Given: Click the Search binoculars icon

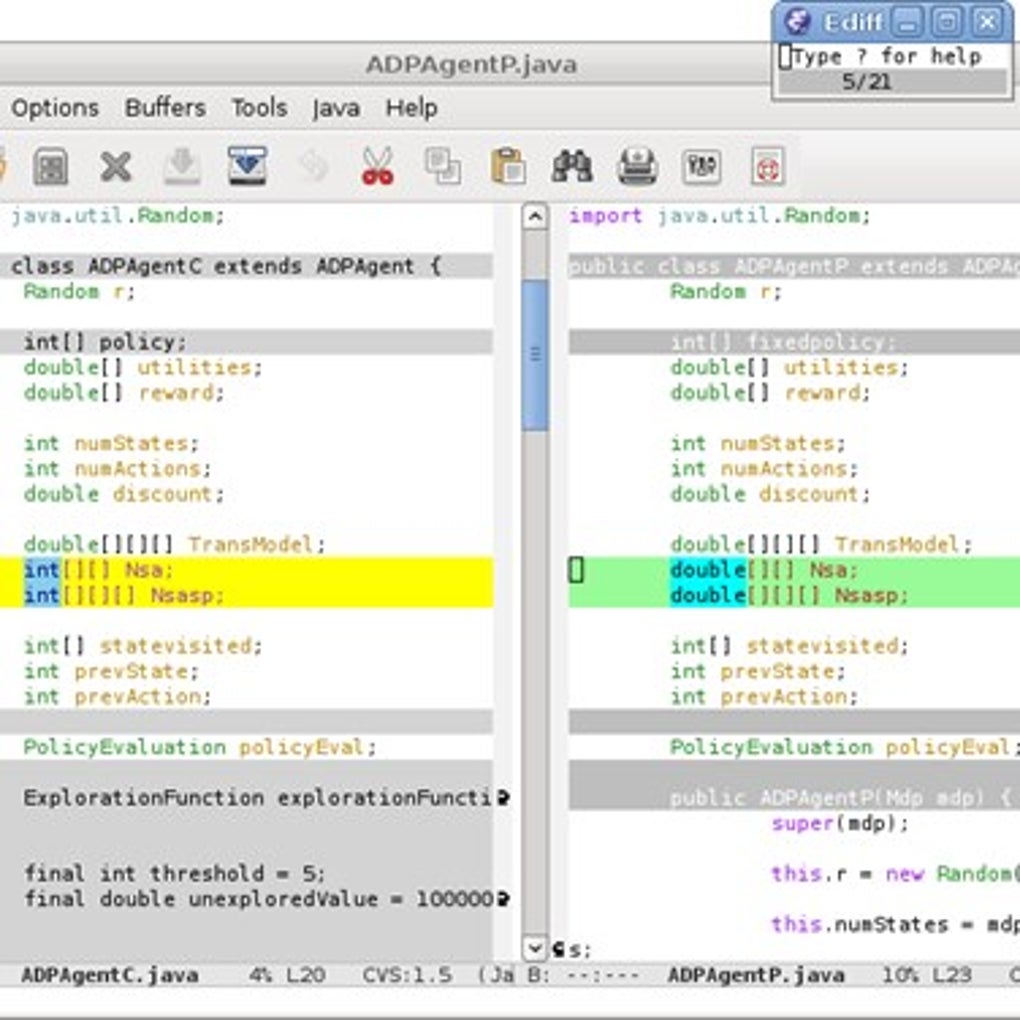Looking at the screenshot, I should (572, 167).
